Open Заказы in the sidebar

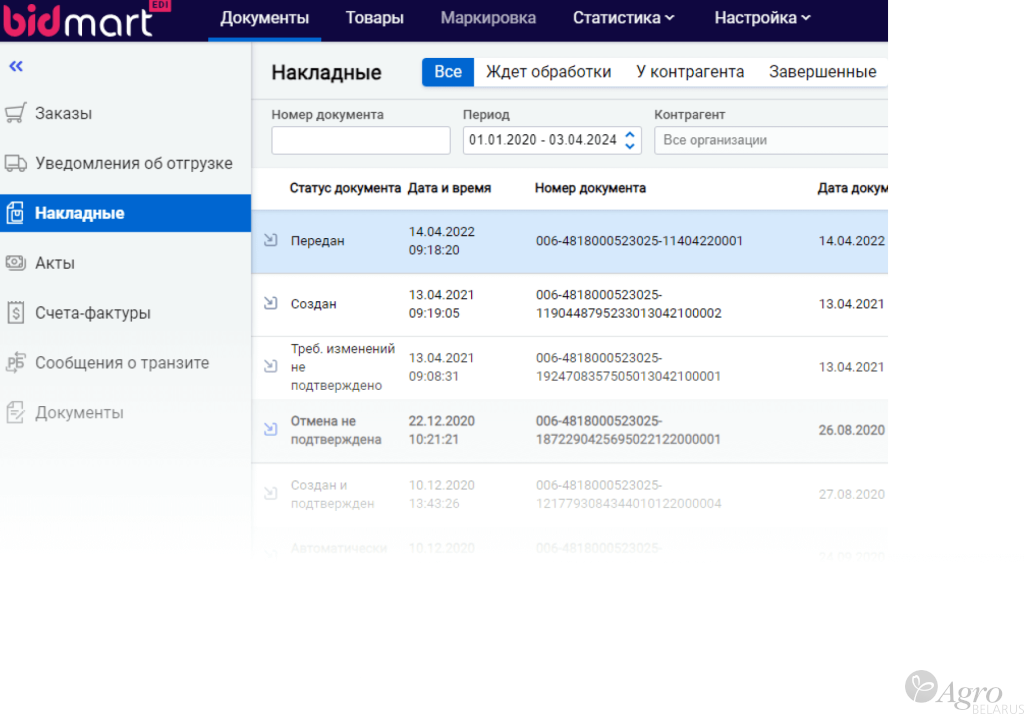coord(63,113)
